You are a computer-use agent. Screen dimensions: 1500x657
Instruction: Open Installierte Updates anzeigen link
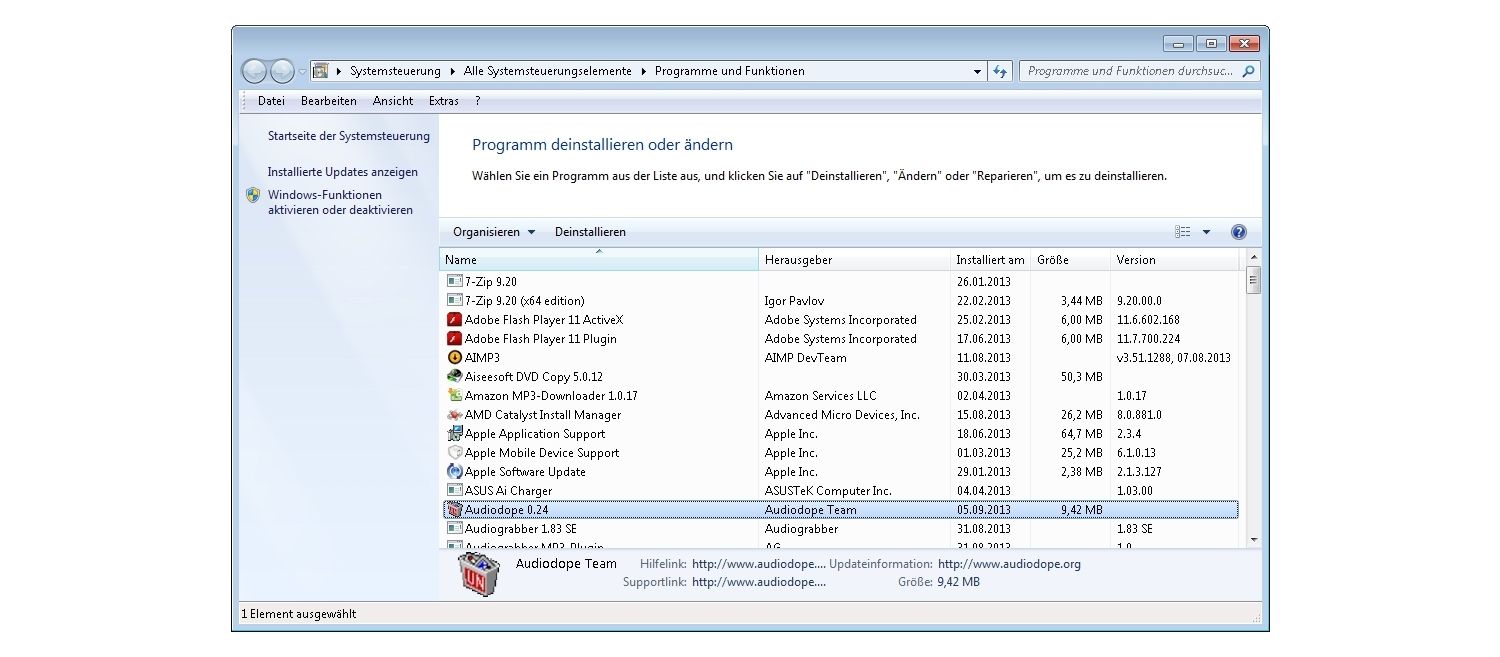342,172
